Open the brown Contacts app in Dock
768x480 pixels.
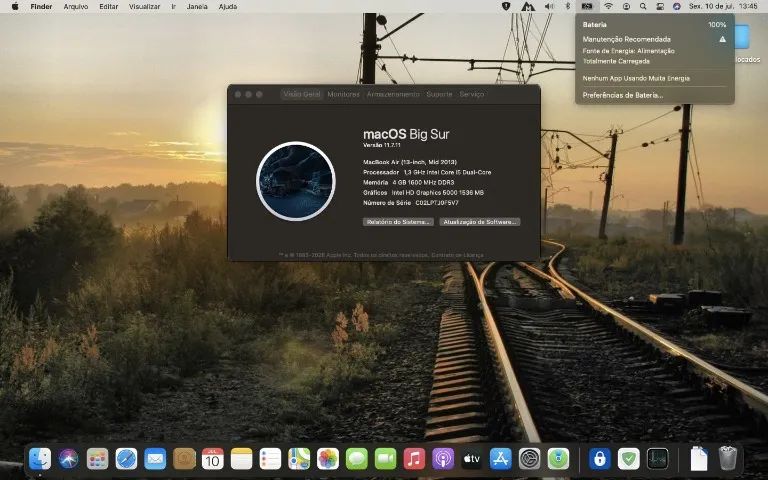tap(184, 459)
